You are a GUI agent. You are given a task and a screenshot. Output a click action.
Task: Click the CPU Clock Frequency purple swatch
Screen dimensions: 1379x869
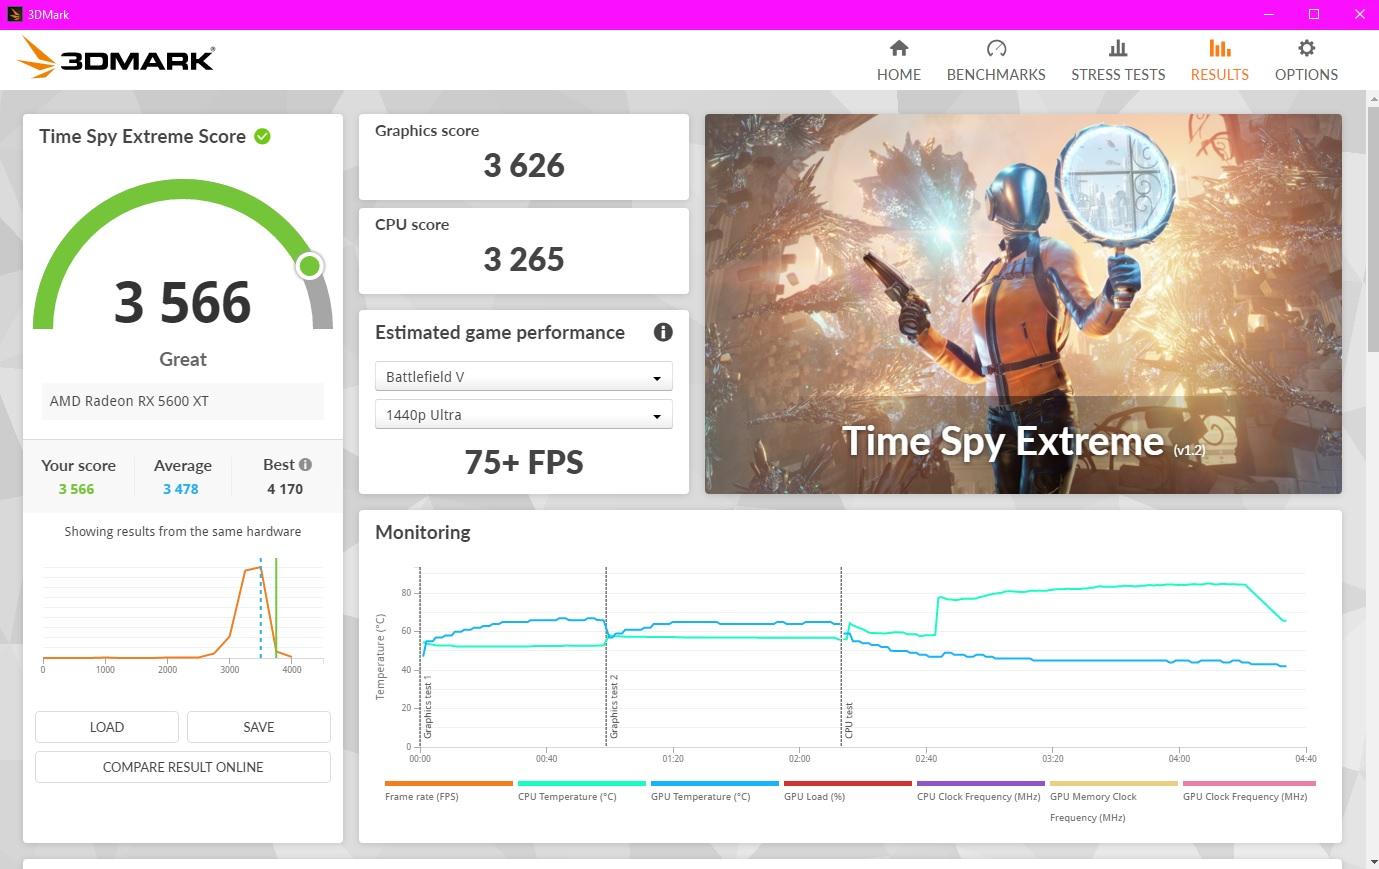click(x=980, y=784)
